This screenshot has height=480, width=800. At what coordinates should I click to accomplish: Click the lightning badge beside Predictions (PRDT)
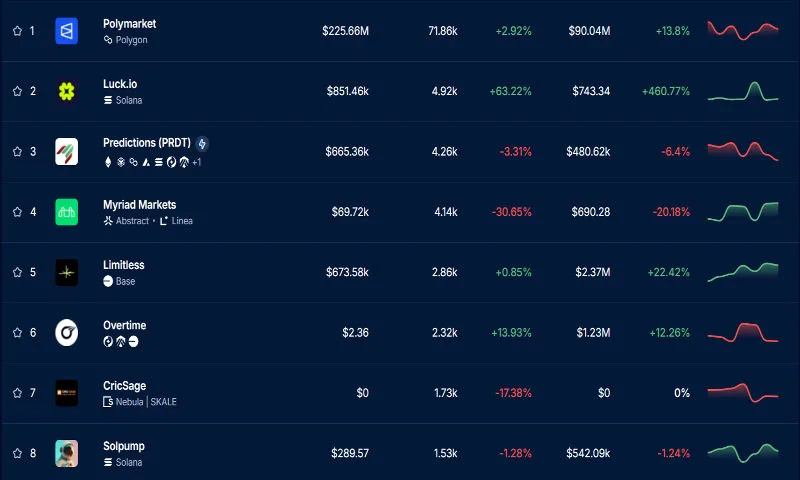202,144
